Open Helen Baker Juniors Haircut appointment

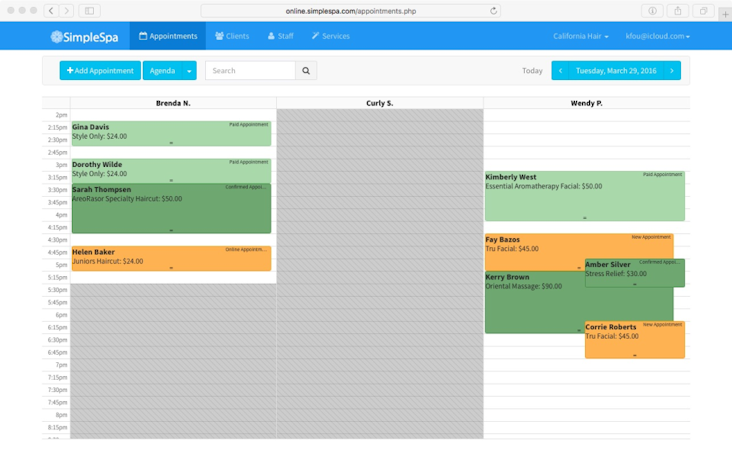click(x=171, y=259)
